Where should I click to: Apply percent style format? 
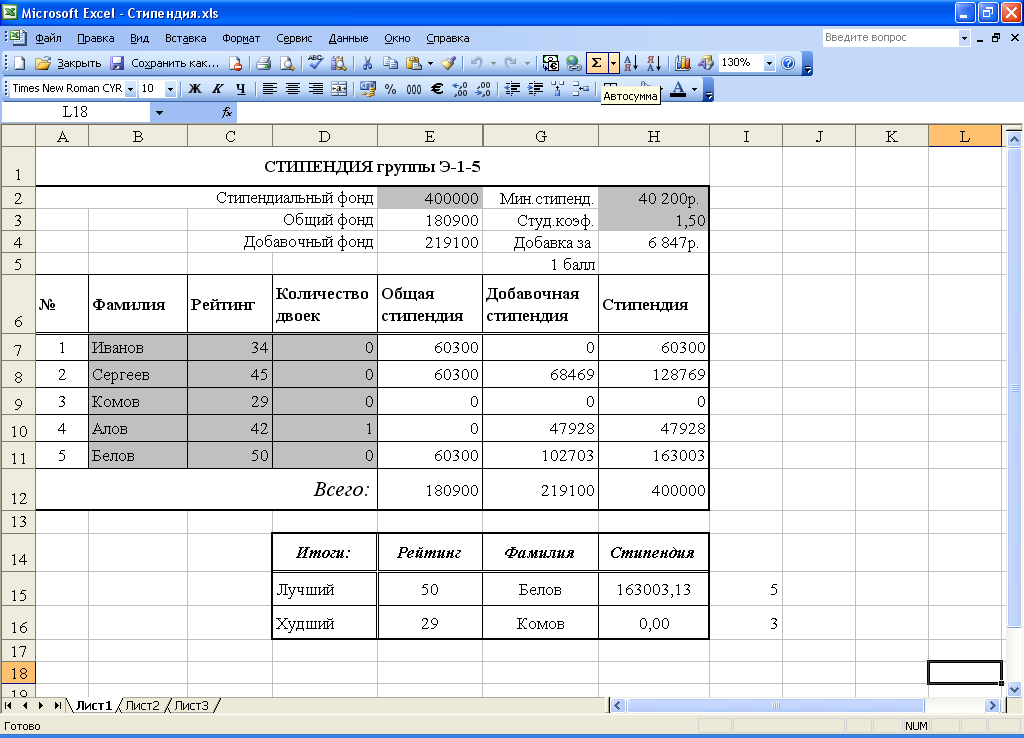(x=391, y=89)
